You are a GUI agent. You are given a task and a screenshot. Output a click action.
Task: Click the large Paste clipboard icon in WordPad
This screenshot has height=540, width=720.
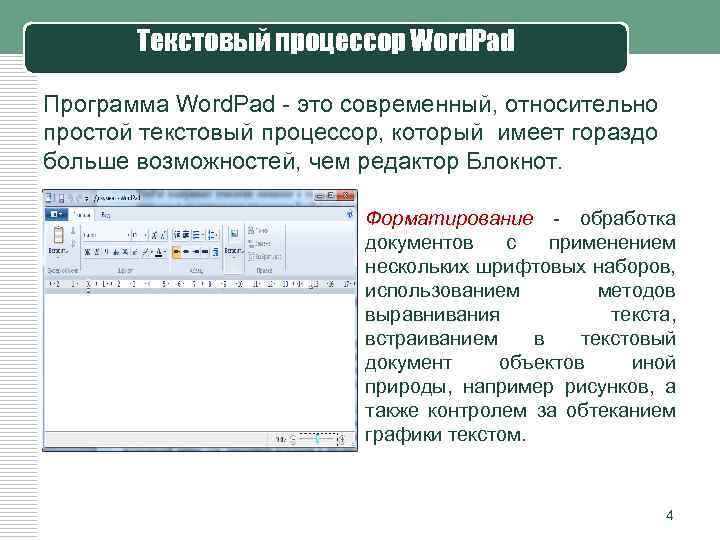pyautogui.click(x=58, y=235)
